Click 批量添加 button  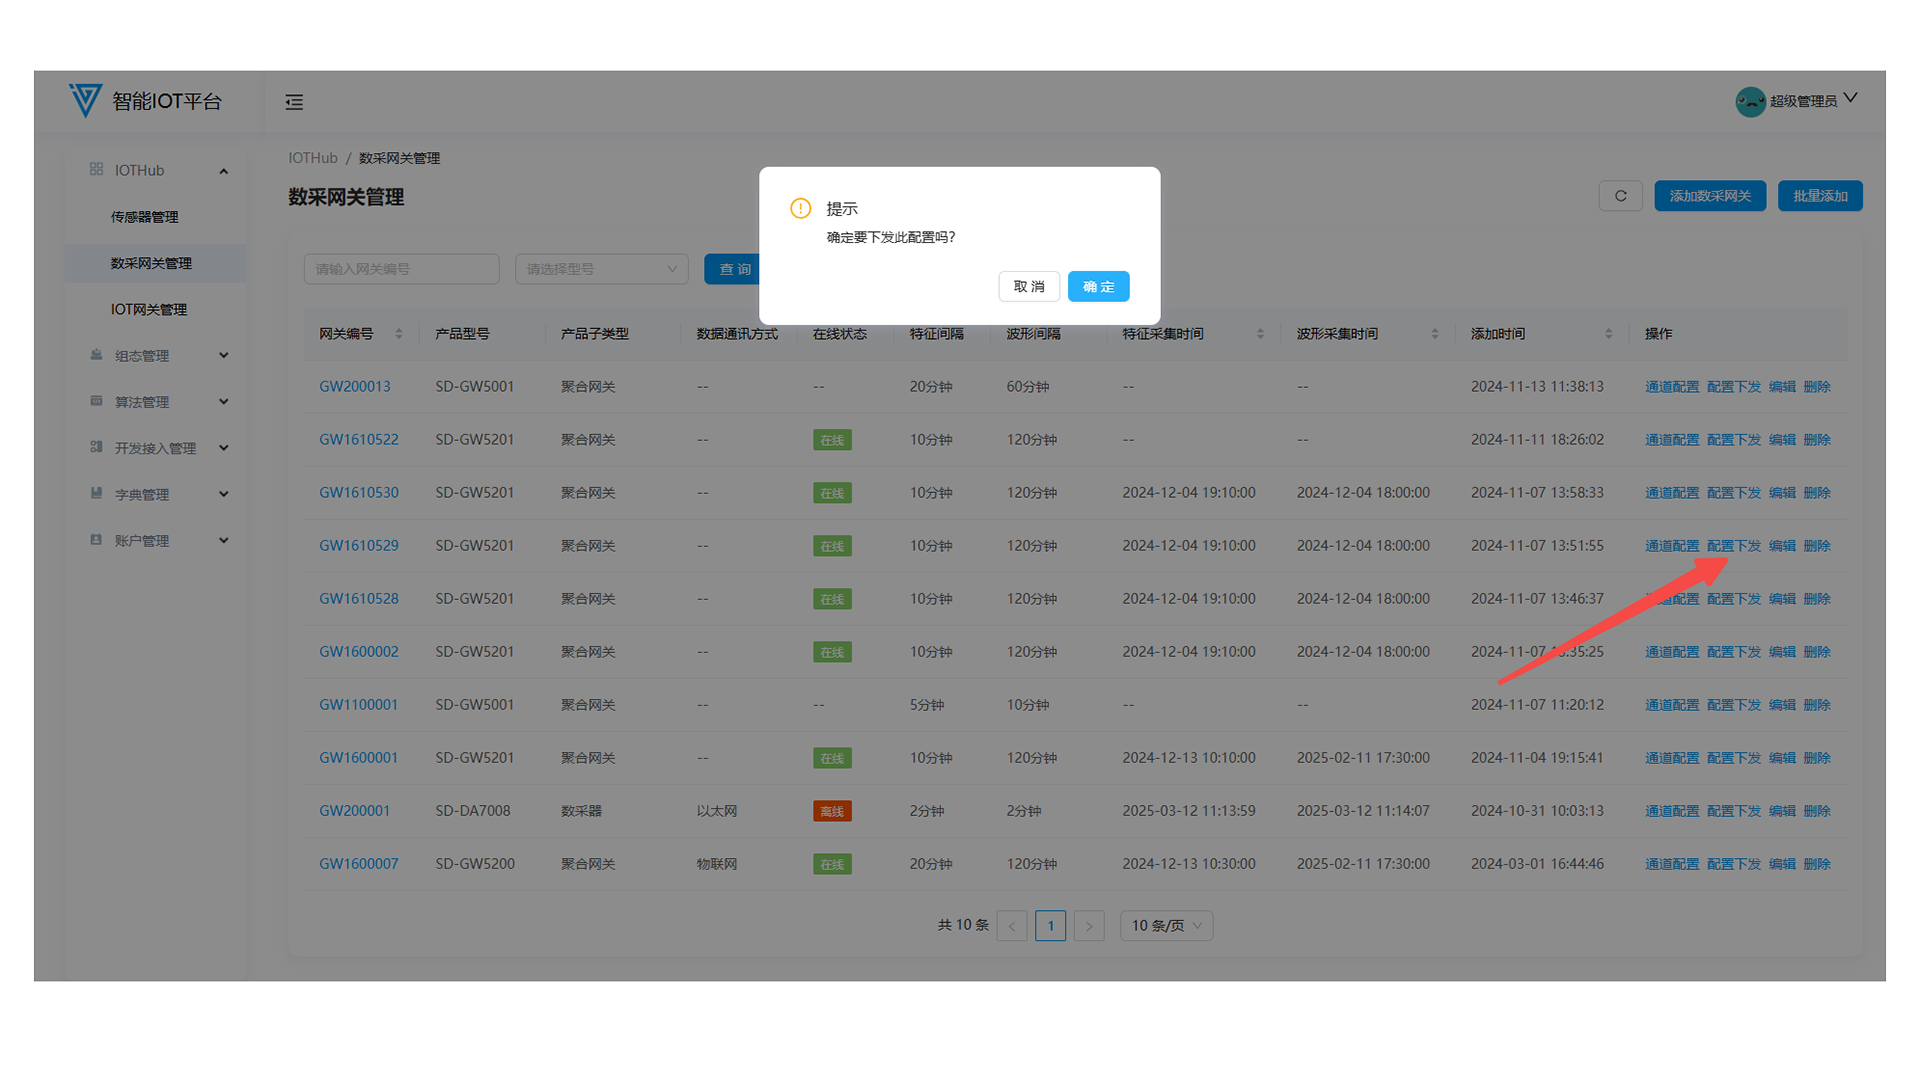(1820, 196)
